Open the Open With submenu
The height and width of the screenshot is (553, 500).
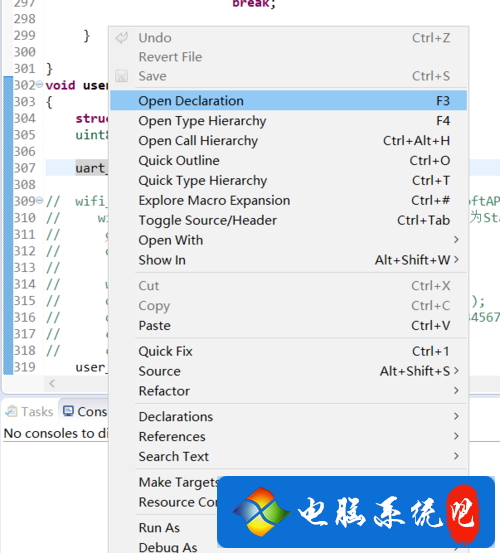288,240
